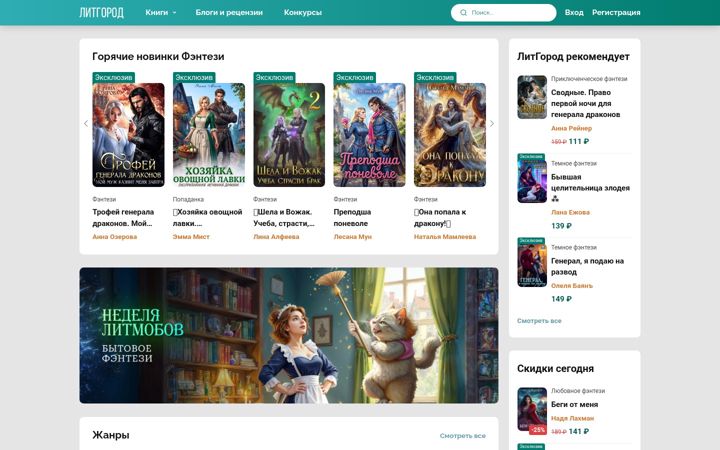This screenshot has height=450, width=720.
Task: Open author Эмма Мист
Action: point(191,237)
